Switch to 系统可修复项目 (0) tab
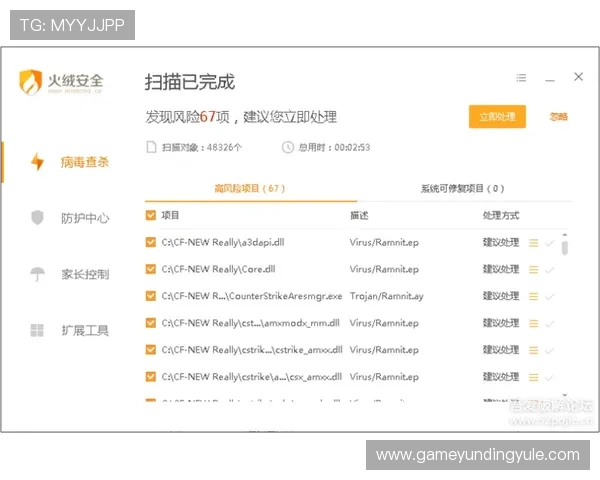The width and height of the screenshot is (600, 480). coord(463,188)
